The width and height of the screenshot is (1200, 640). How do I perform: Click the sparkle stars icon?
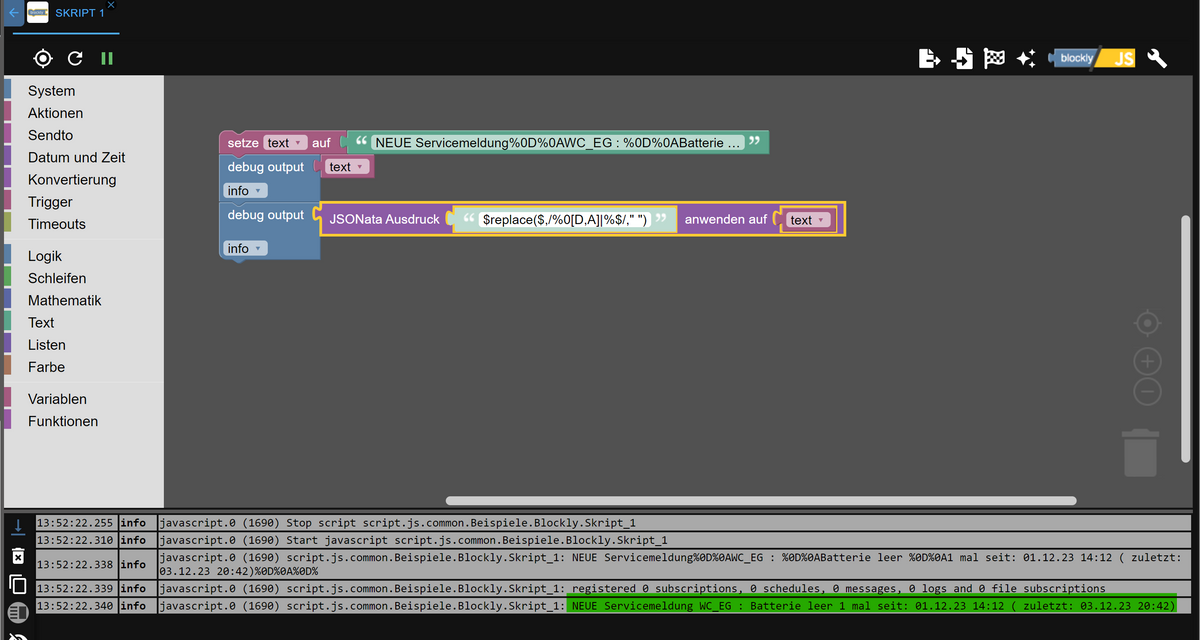point(1026,58)
